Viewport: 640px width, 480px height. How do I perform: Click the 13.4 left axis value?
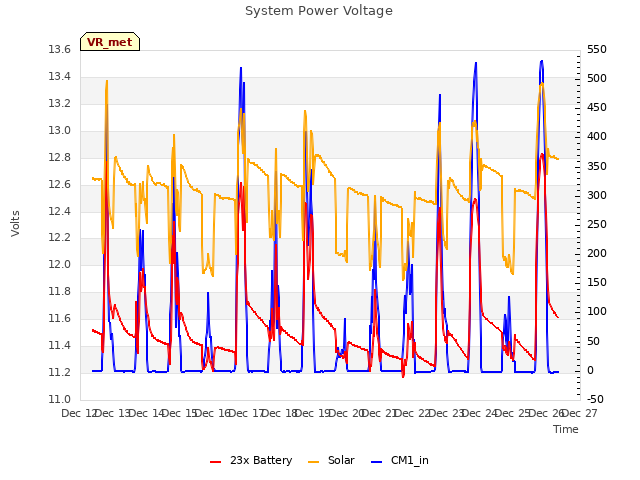click(60, 77)
